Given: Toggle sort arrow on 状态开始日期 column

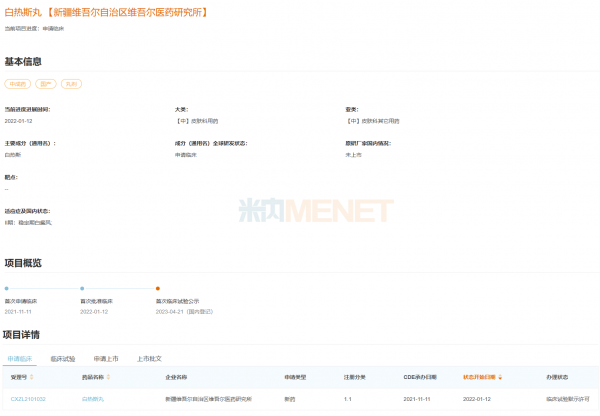Looking at the screenshot, I should click(x=501, y=378).
